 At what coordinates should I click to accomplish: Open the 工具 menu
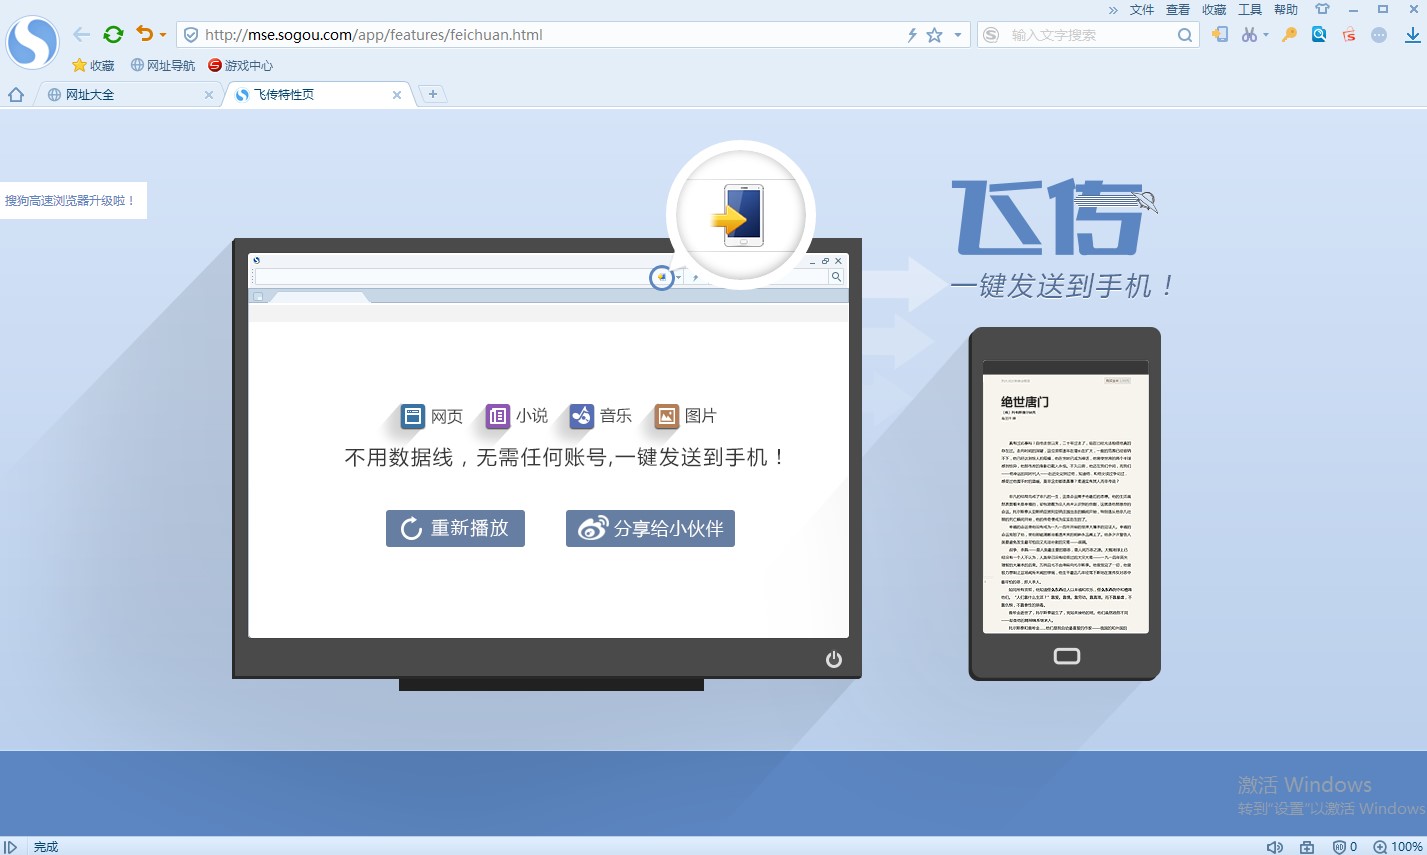tap(1250, 10)
